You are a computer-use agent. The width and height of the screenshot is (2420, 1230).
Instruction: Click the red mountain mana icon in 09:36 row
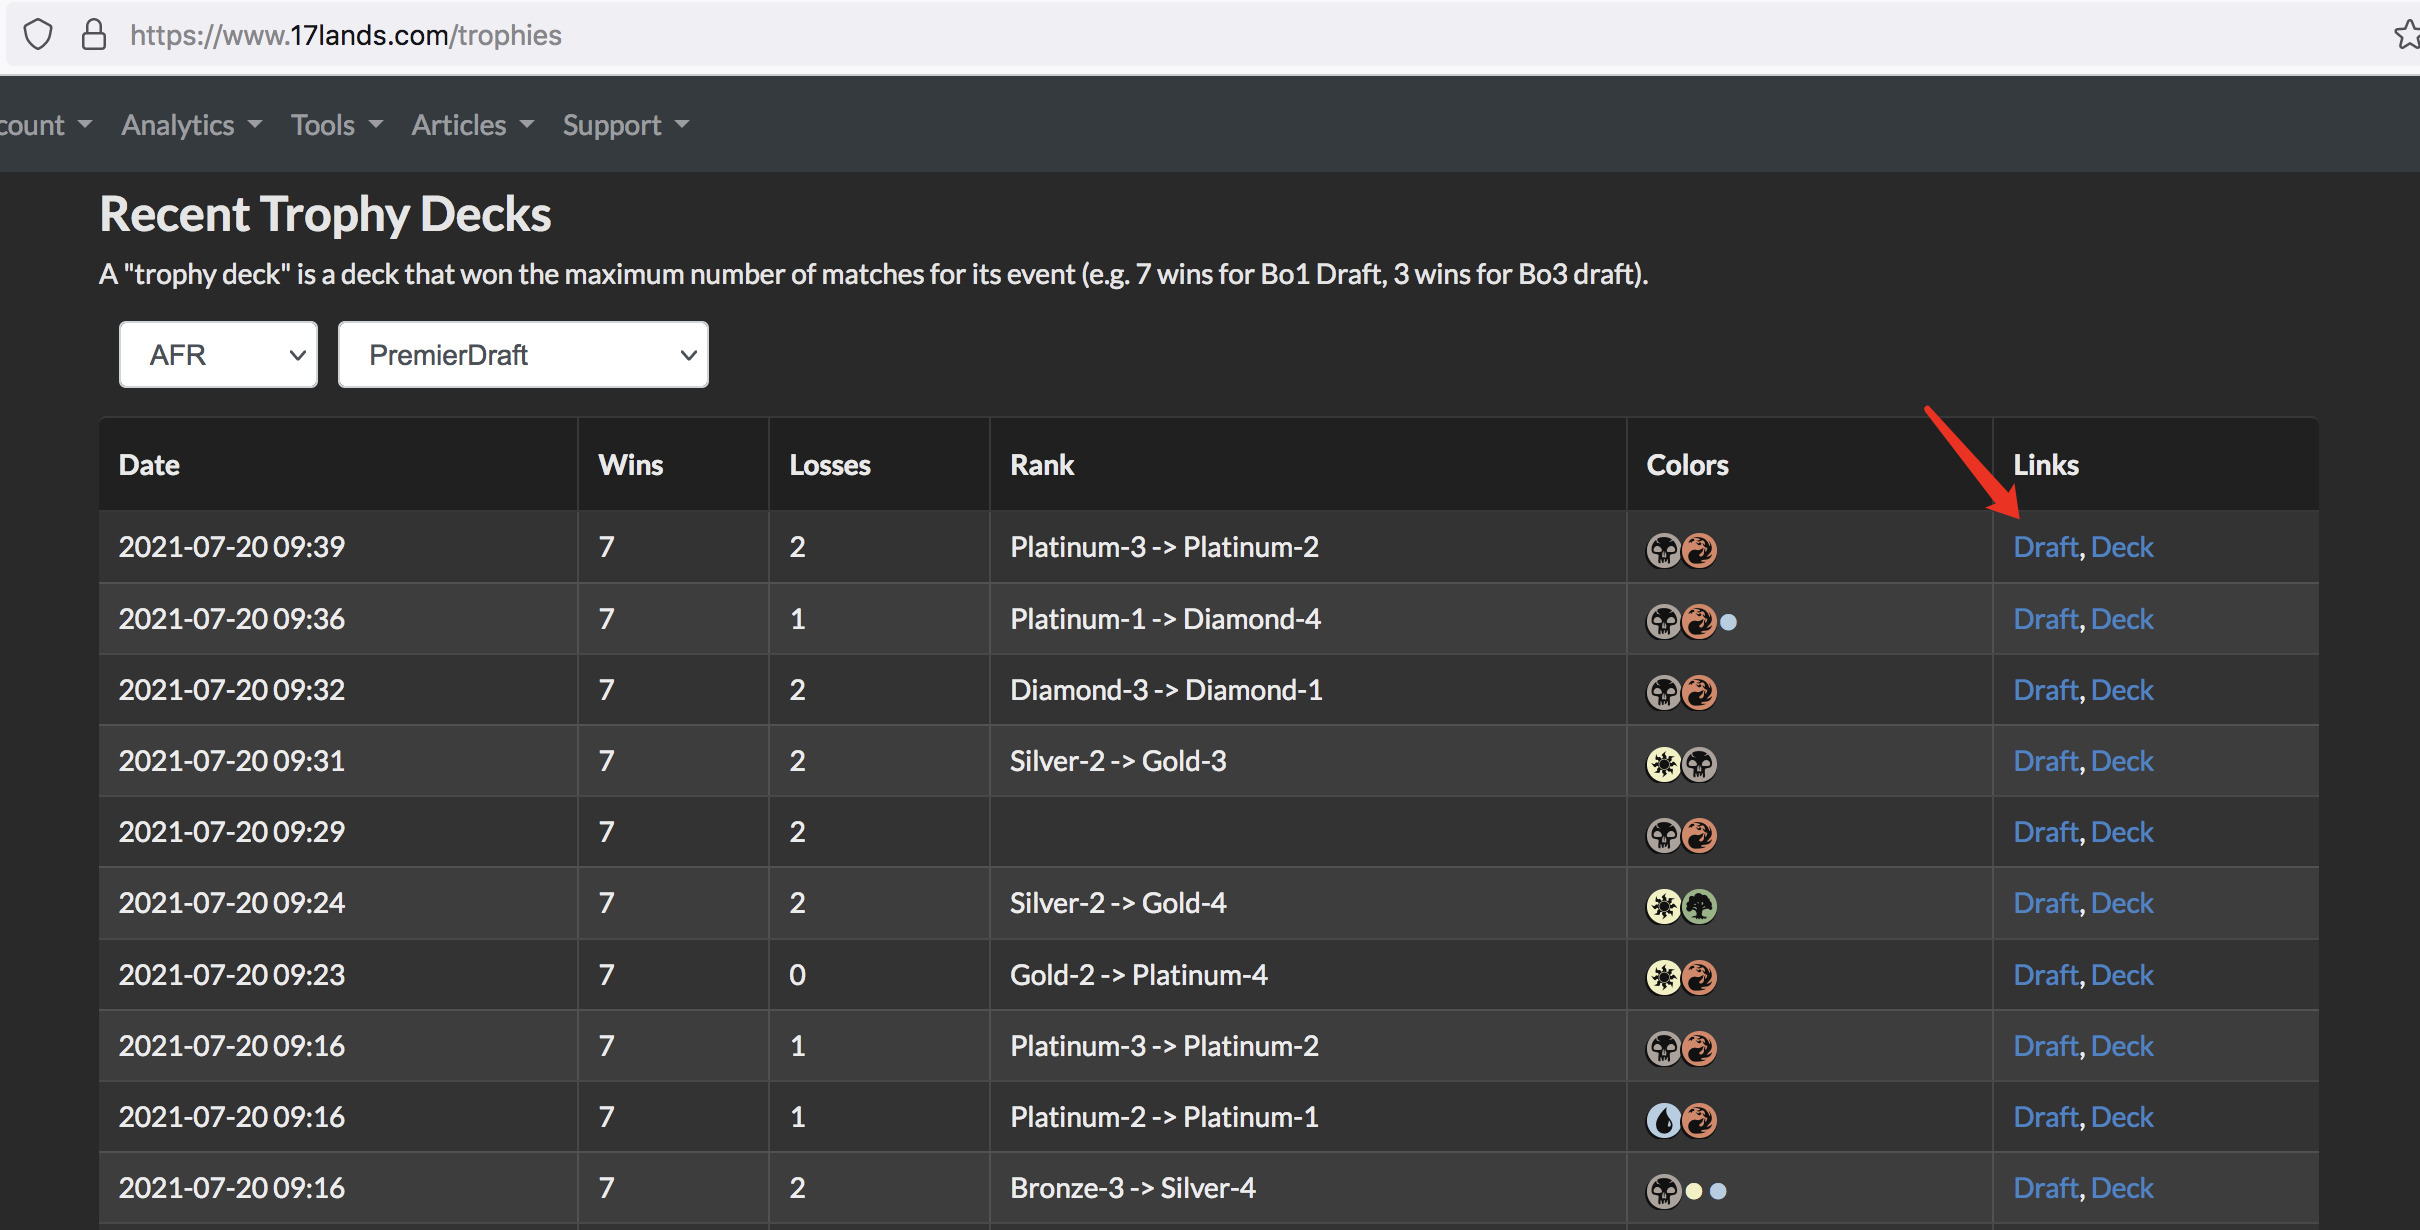coord(1699,621)
